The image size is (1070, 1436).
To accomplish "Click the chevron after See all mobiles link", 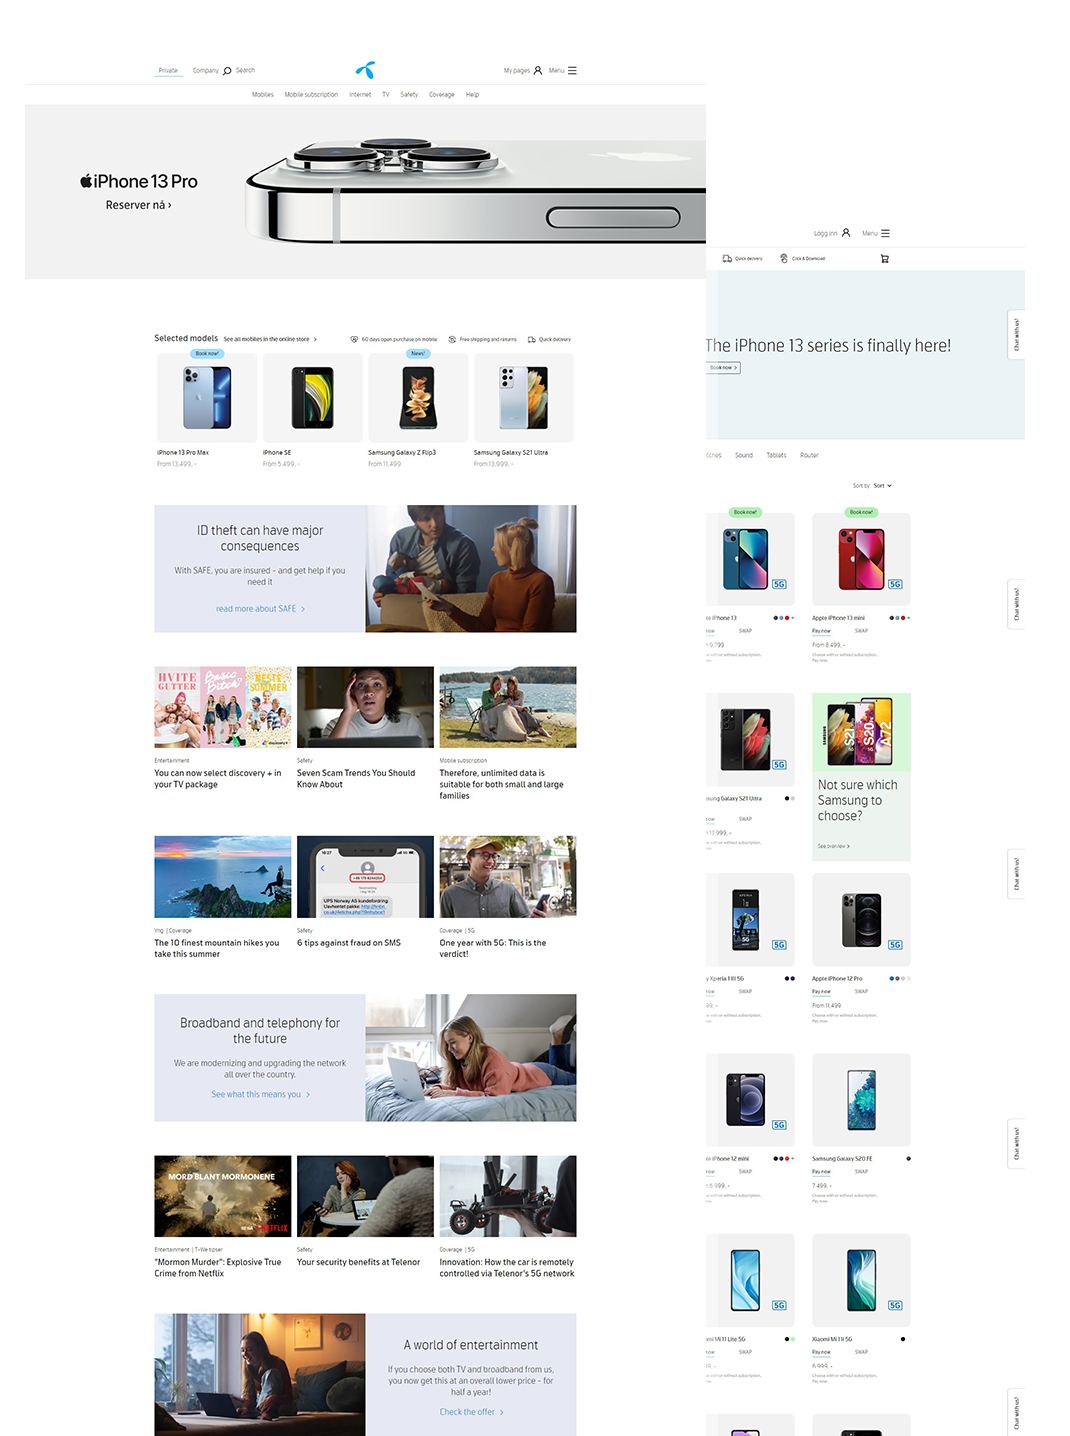I will (x=315, y=339).
